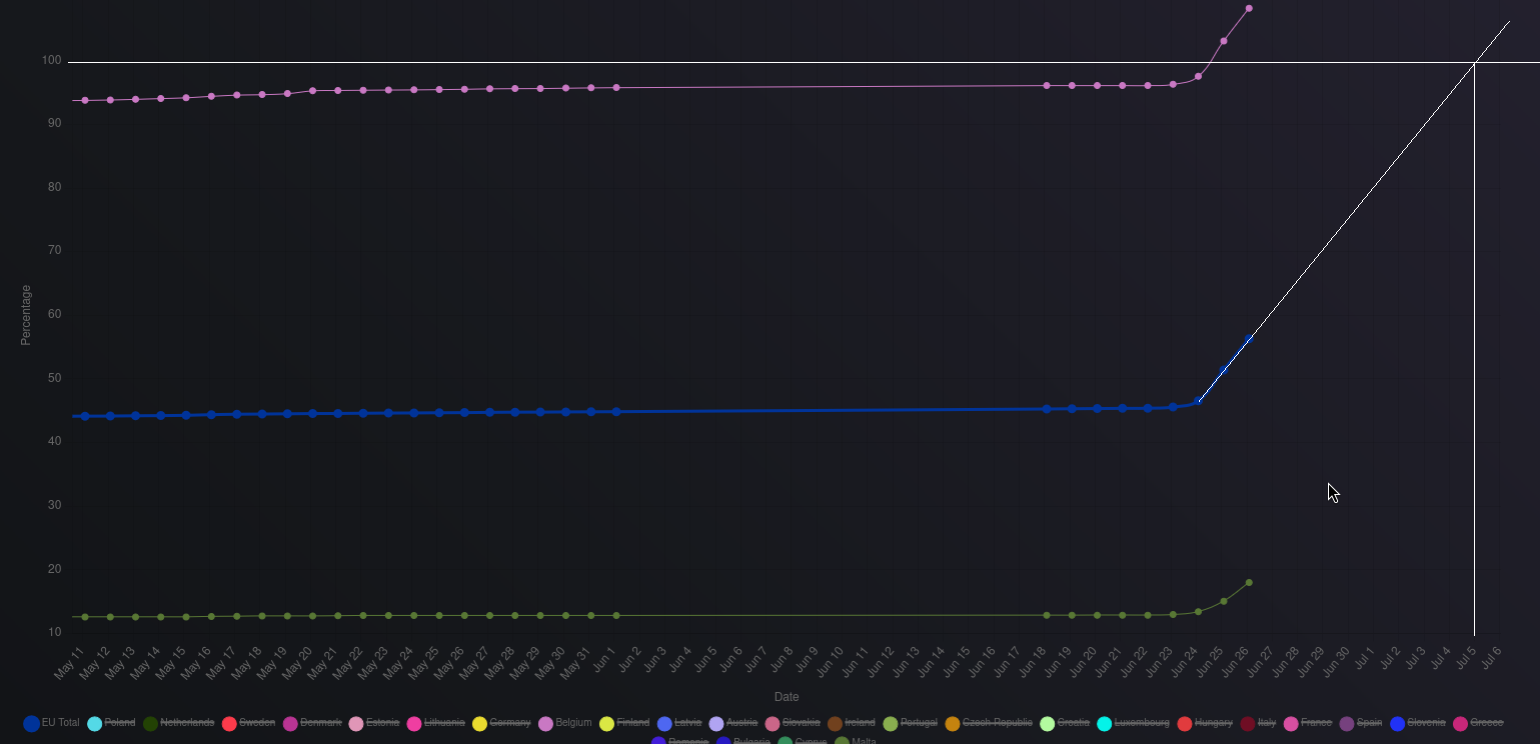Select Belgium's Jun 25 data point
This screenshot has height=744, width=1540.
coord(1224,41)
